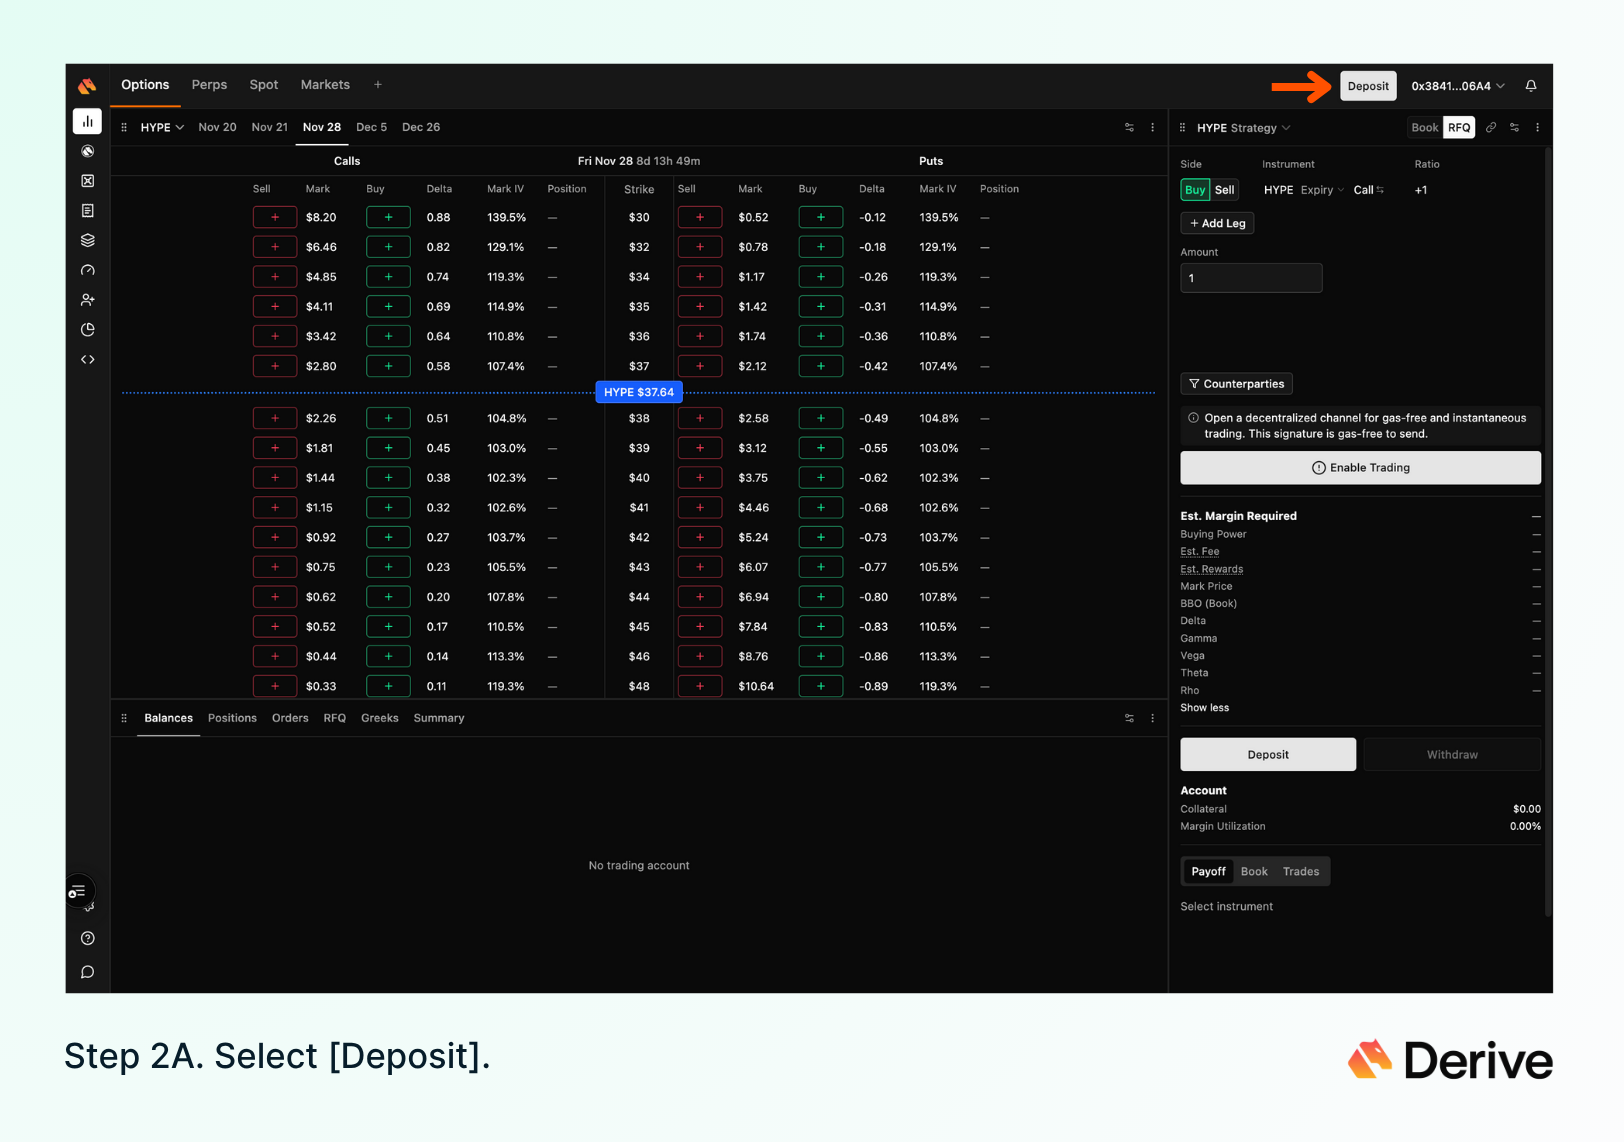1624x1142 pixels.
Task: Expand the HYPE Strategy dropdown
Action: click(x=1244, y=128)
